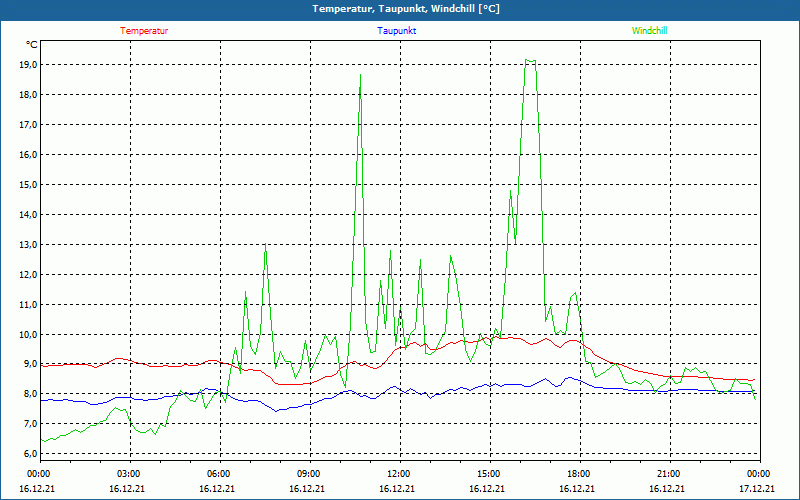Screen dimensions: 800x500
Task: Click the green Windchill legend label
Action: tap(650, 31)
